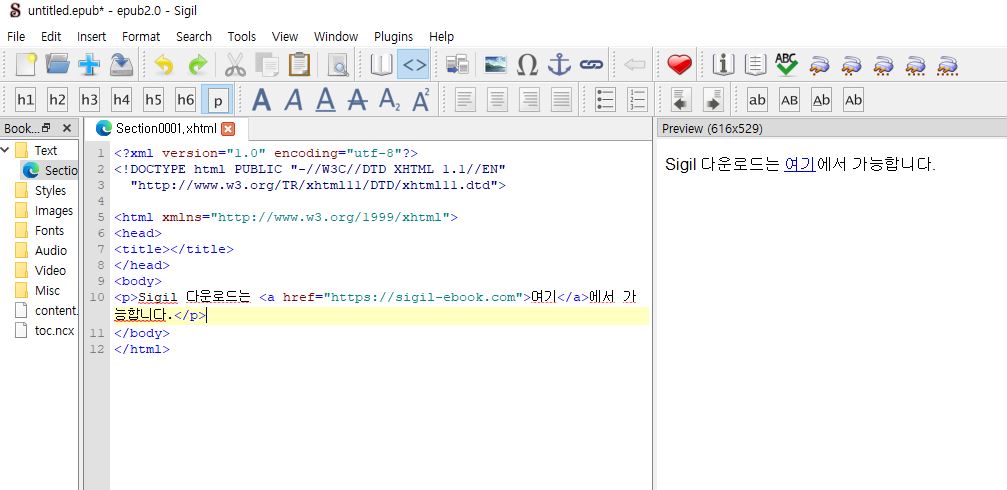The width and height of the screenshot is (1007, 490).
Task: Open the Metadata Editor icon
Action: click(x=724, y=64)
